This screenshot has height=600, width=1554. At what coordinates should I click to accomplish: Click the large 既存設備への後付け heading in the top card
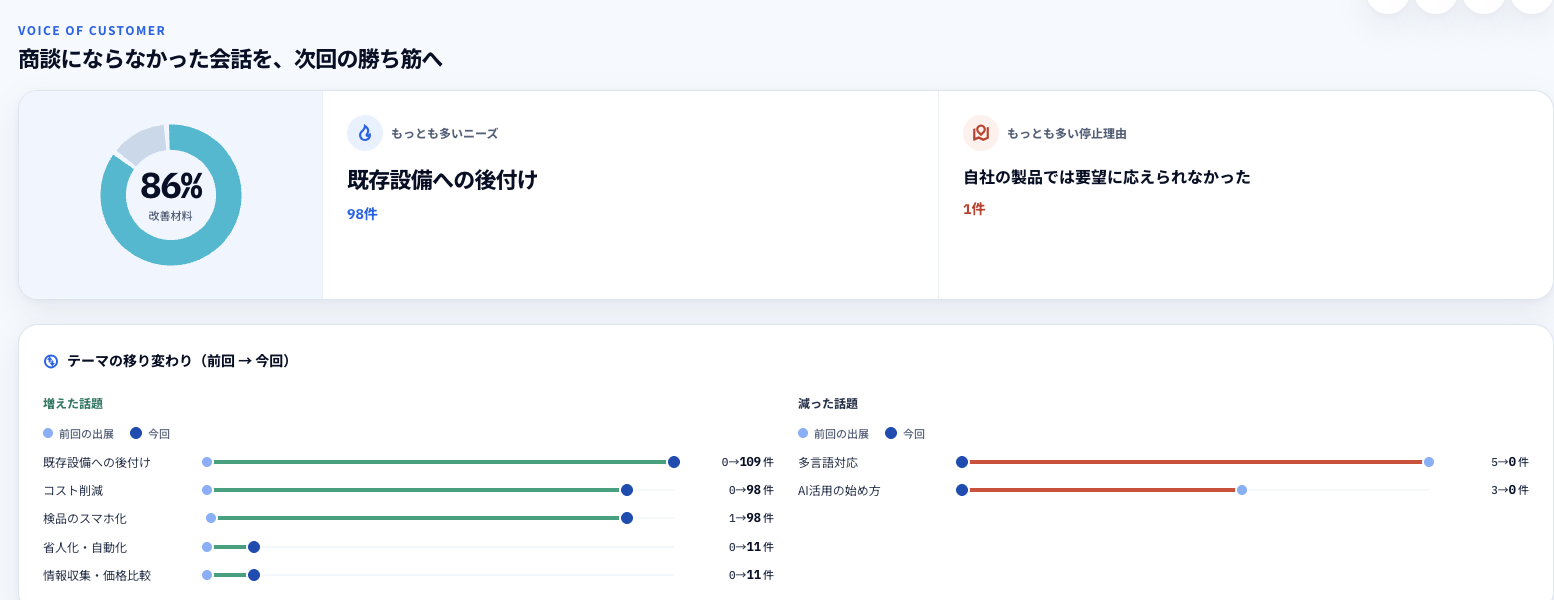point(442,180)
